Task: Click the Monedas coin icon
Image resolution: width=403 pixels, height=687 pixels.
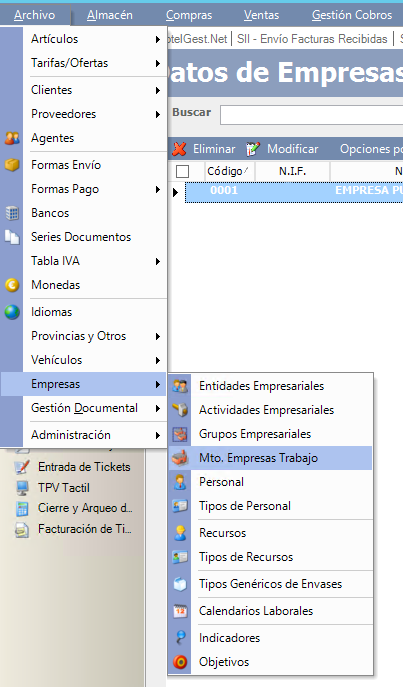Action: (12, 285)
